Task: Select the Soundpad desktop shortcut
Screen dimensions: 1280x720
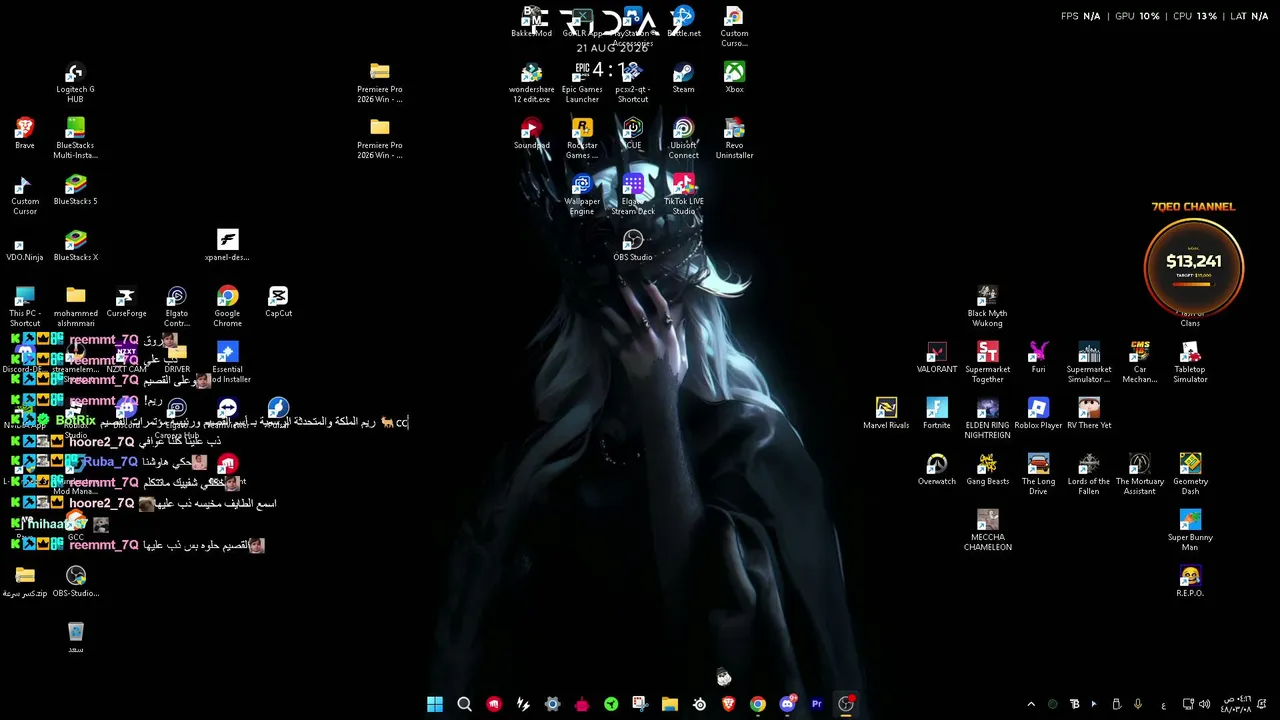Action: (531, 134)
